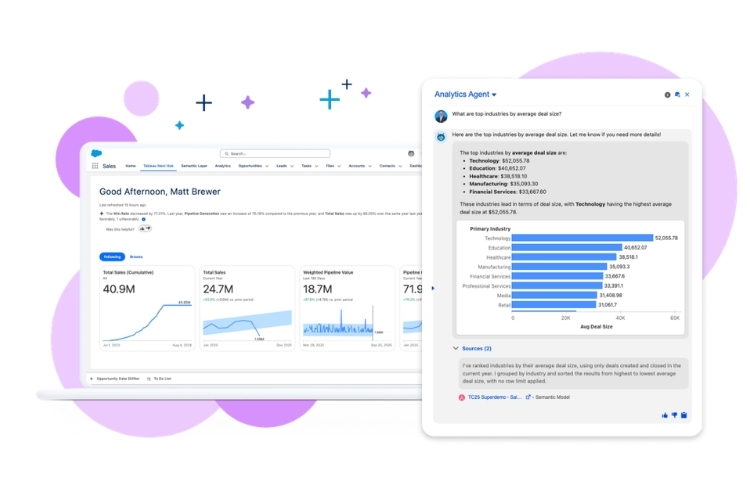Click the Analytics Agent bot avatar
The image size is (750, 500).
click(440, 134)
